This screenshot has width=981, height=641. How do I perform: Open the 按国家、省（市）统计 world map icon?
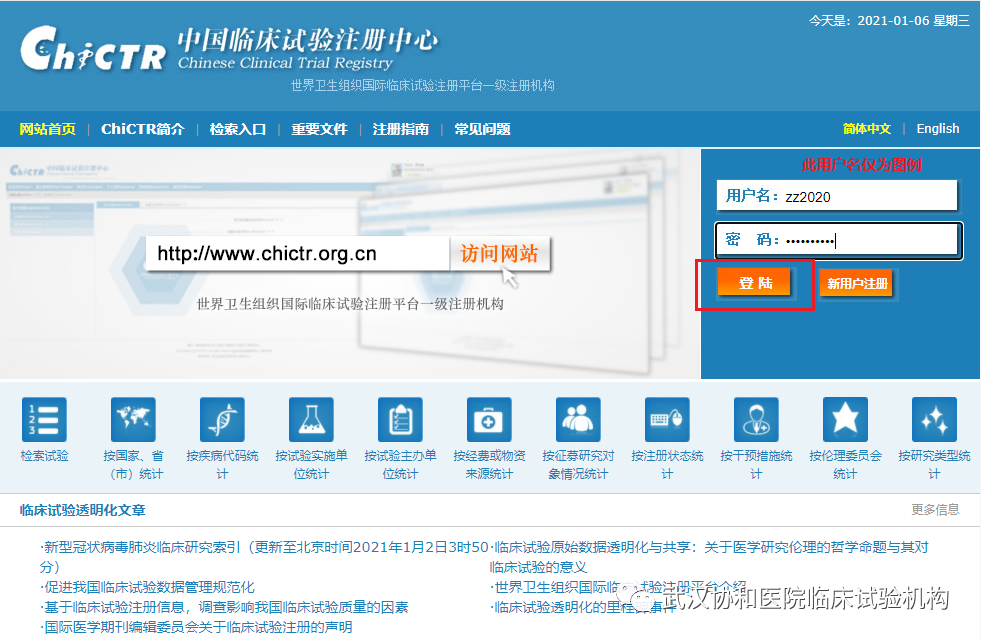[x=133, y=420]
